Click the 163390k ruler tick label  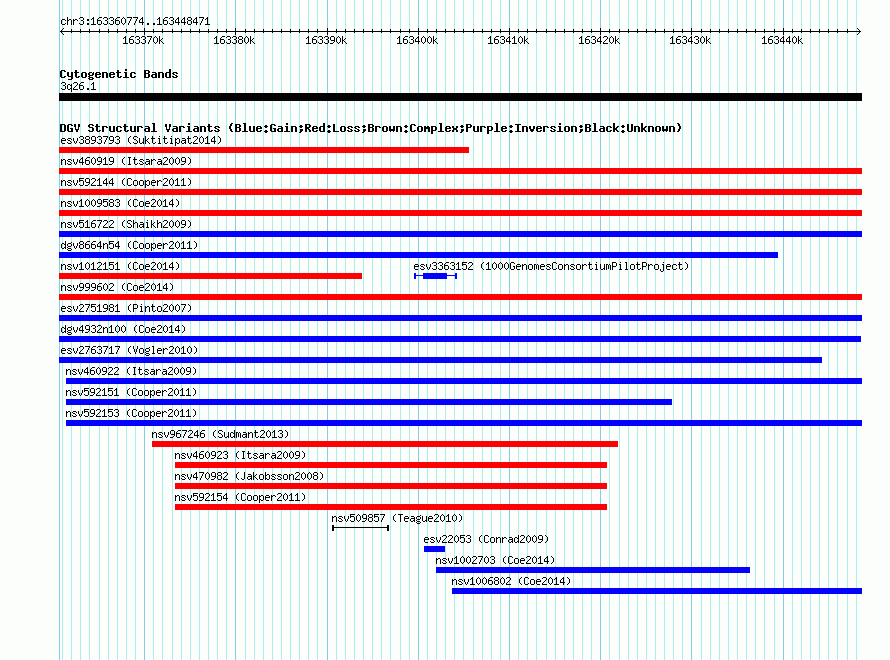tap(326, 40)
